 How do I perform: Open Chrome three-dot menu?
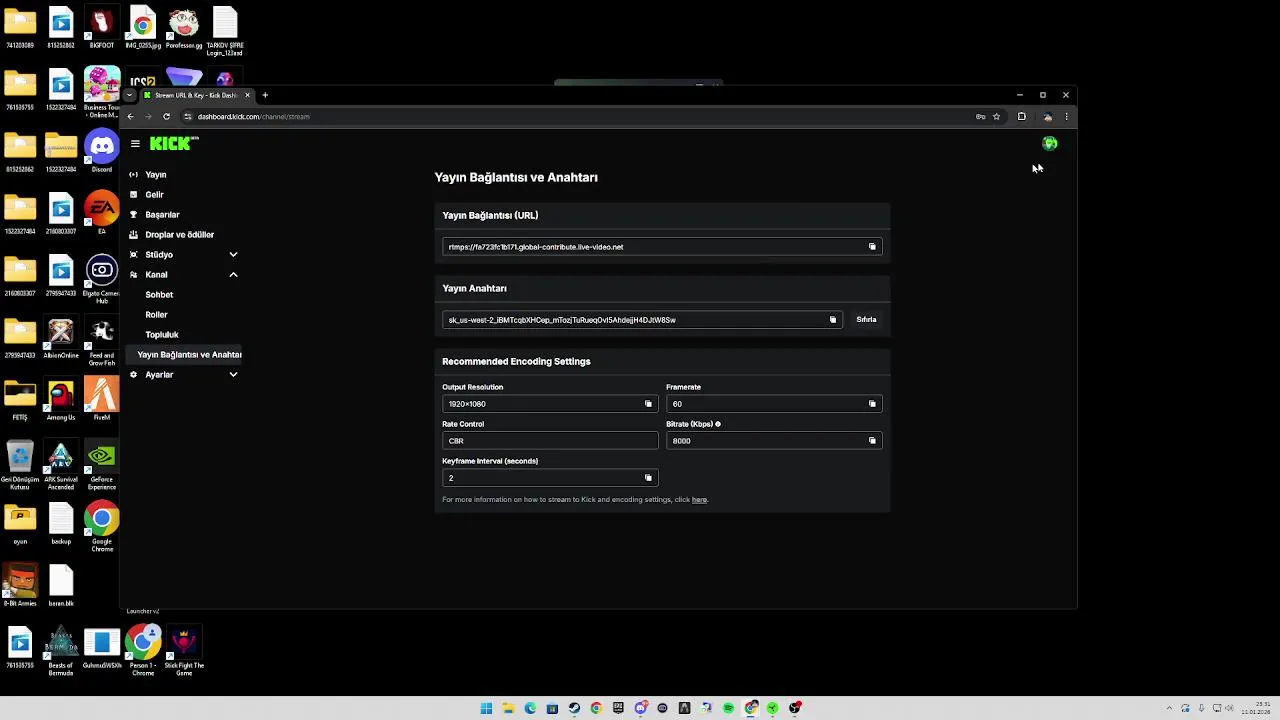[1066, 117]
